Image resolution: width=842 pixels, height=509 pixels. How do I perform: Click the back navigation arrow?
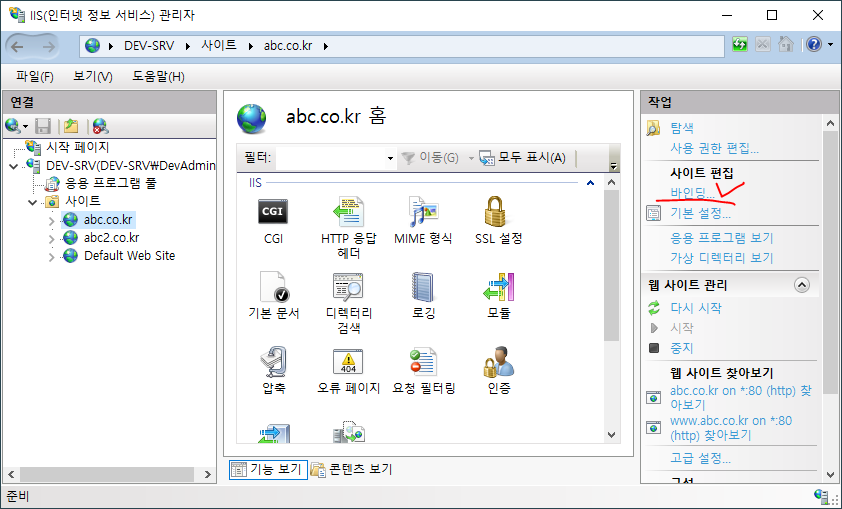tap(18, 47)
